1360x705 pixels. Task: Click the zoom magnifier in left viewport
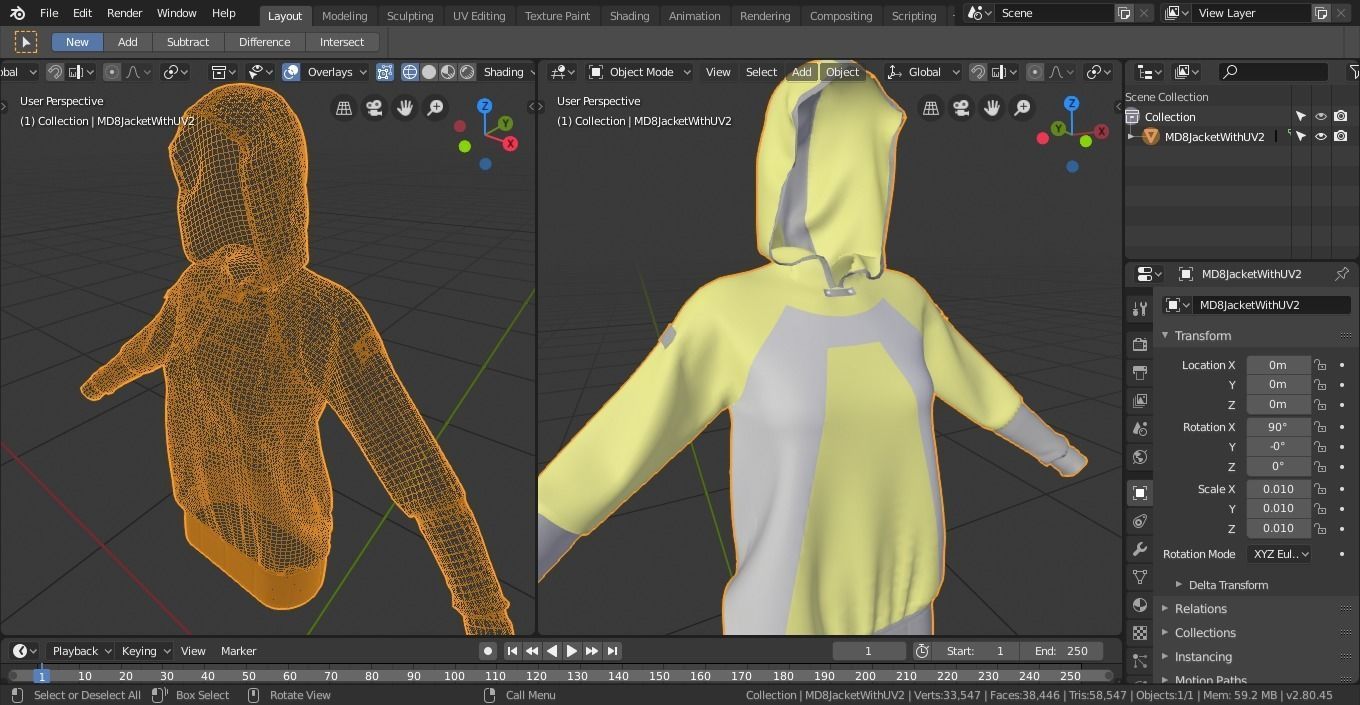tap(436, 108)
